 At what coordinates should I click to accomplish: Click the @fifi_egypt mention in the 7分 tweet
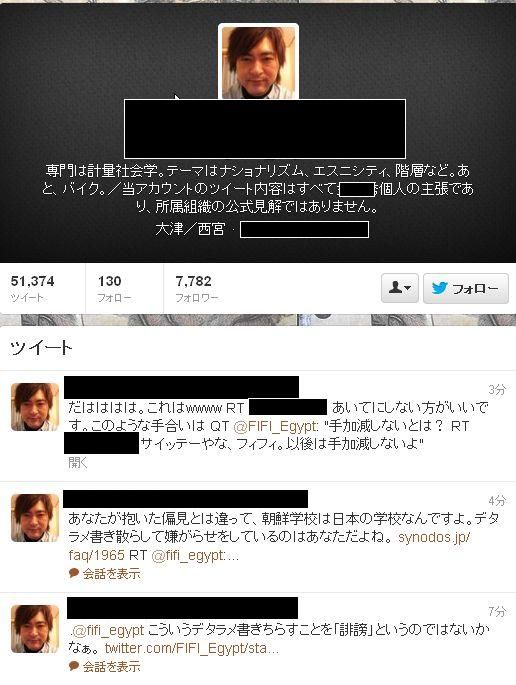coord(107,630)
